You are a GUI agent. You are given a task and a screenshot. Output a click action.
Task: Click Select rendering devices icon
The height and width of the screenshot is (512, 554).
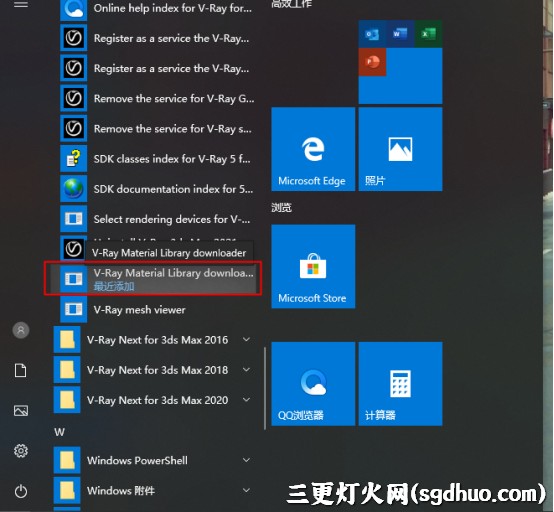tap(73, 219)
